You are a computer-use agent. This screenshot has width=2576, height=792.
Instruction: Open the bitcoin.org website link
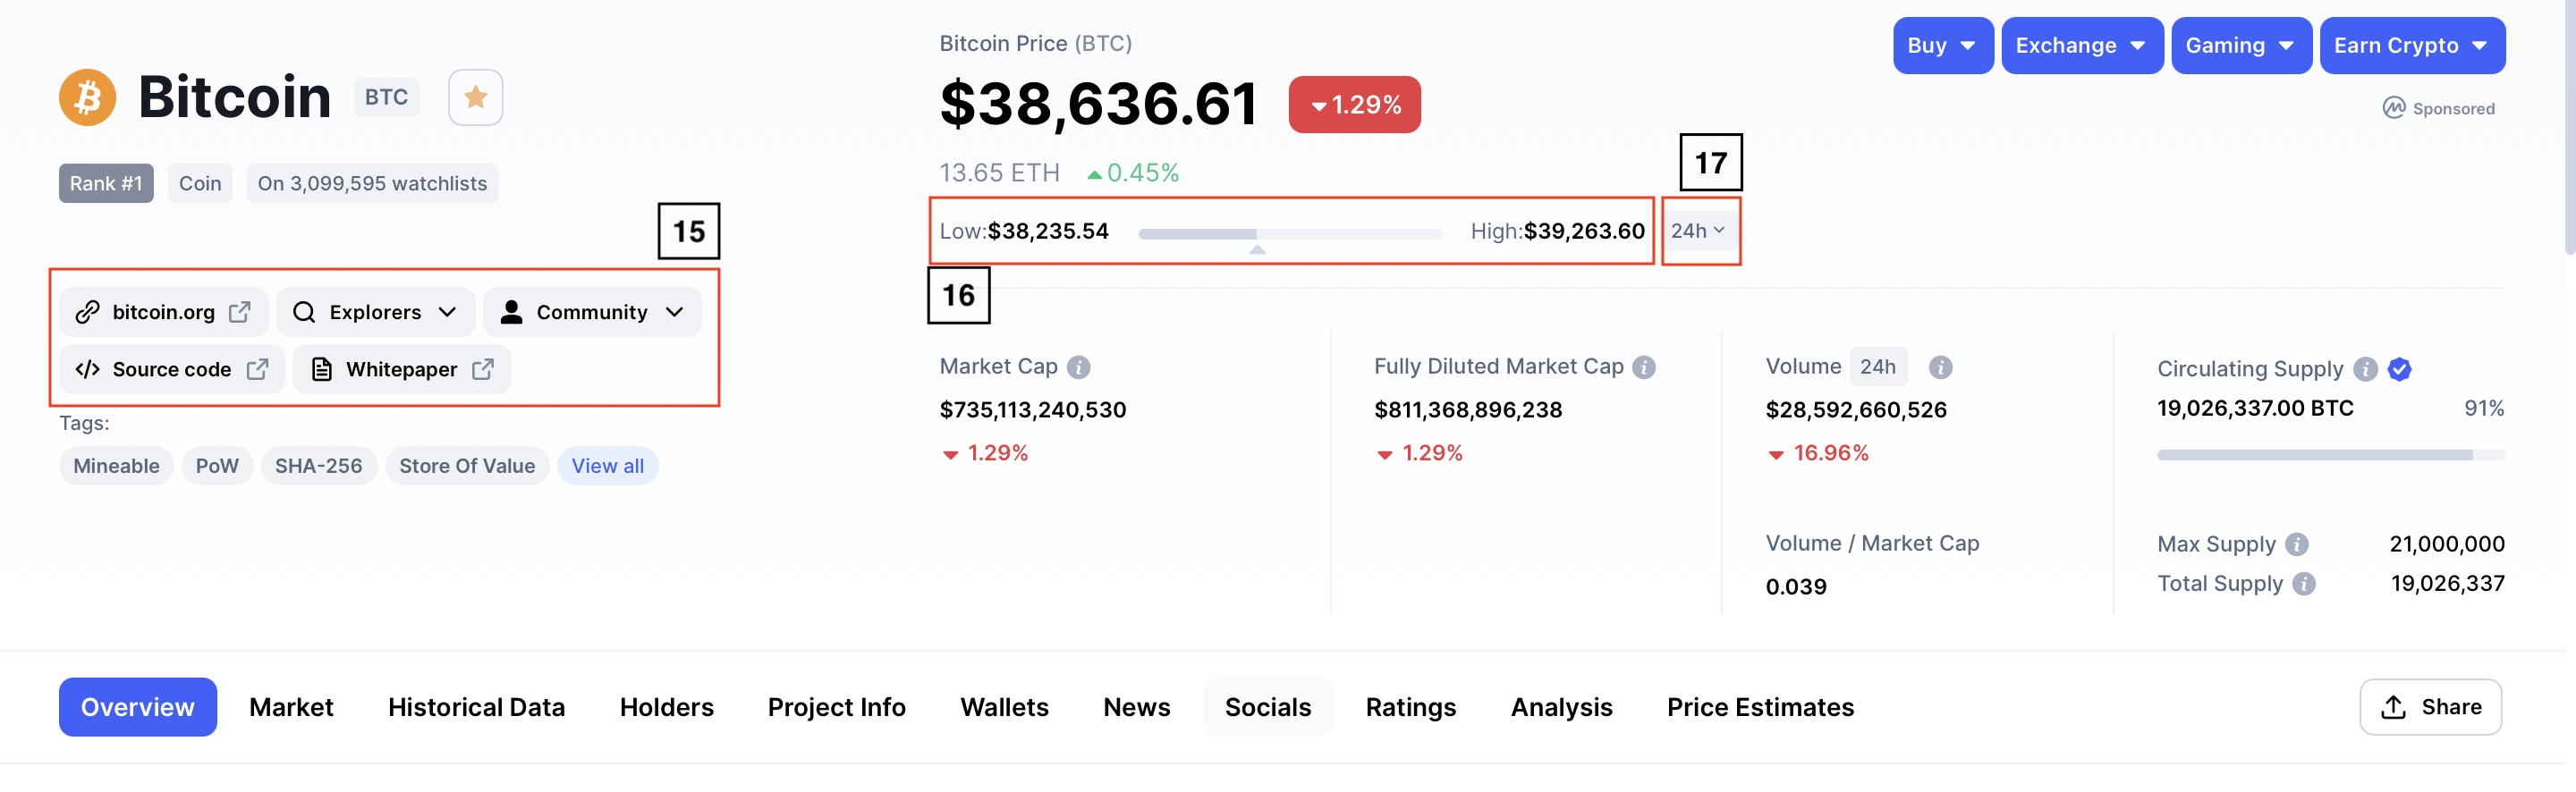click(164, 312)
